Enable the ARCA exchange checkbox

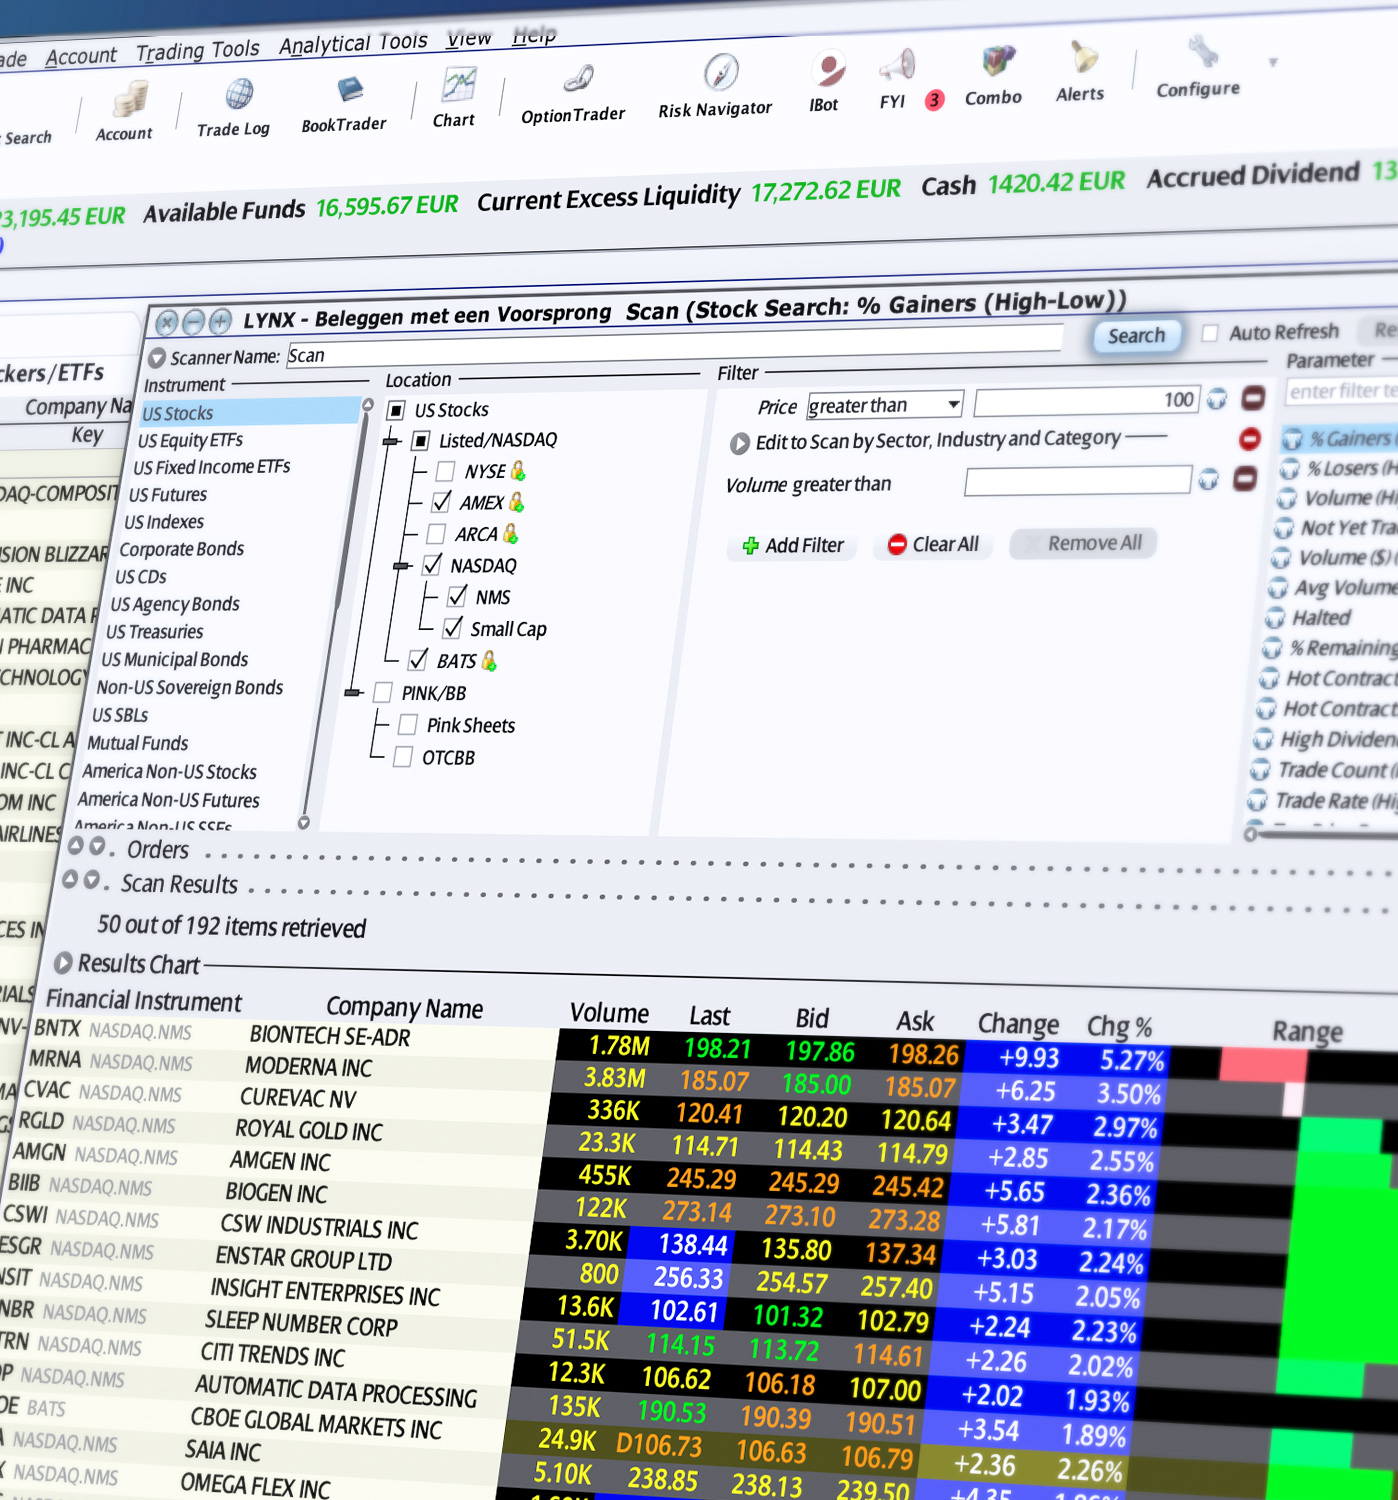point(436,534)
